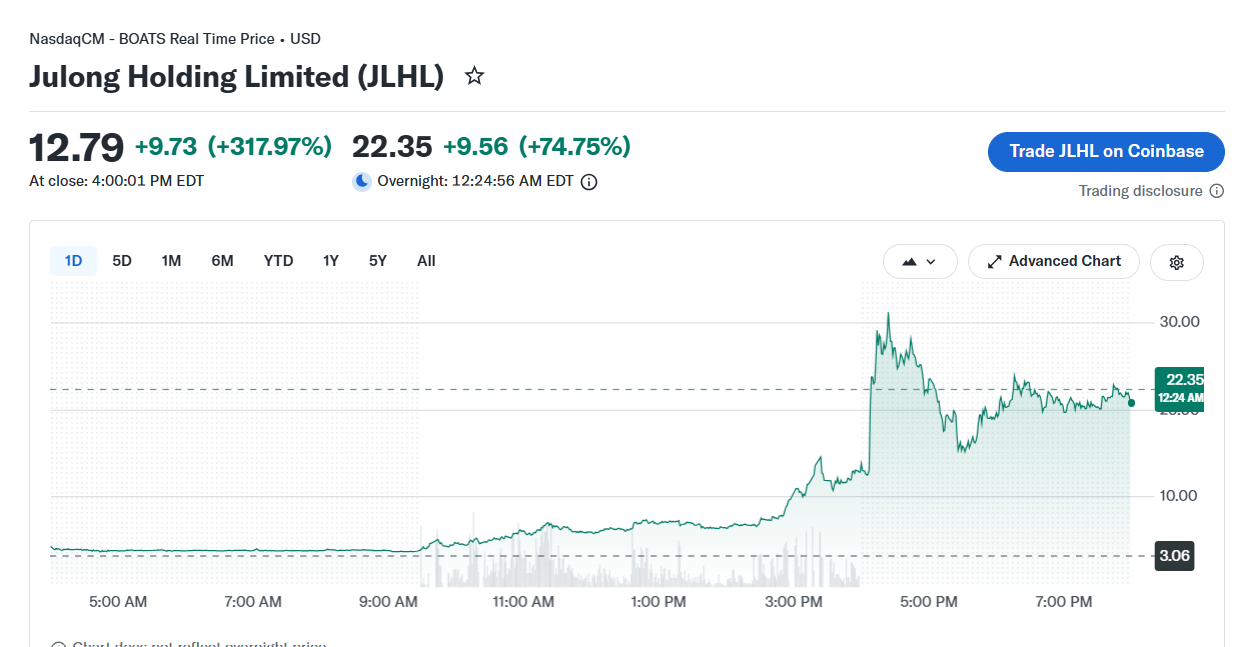
Task: Select the 1D time range
Action: (73, 261)
